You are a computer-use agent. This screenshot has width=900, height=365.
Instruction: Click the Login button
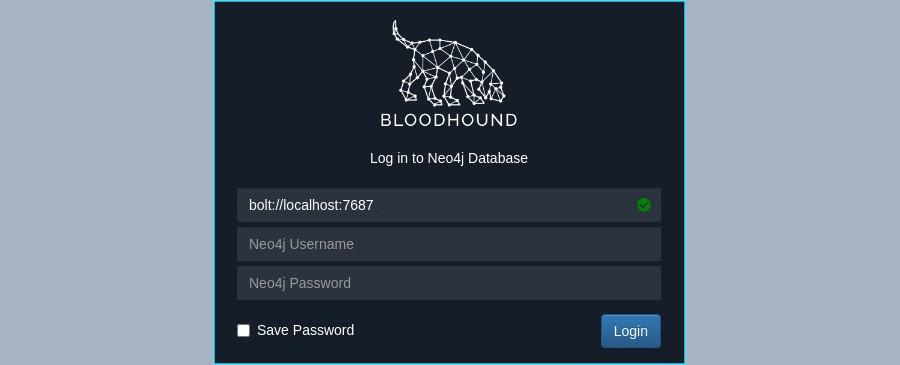(631, 331)
